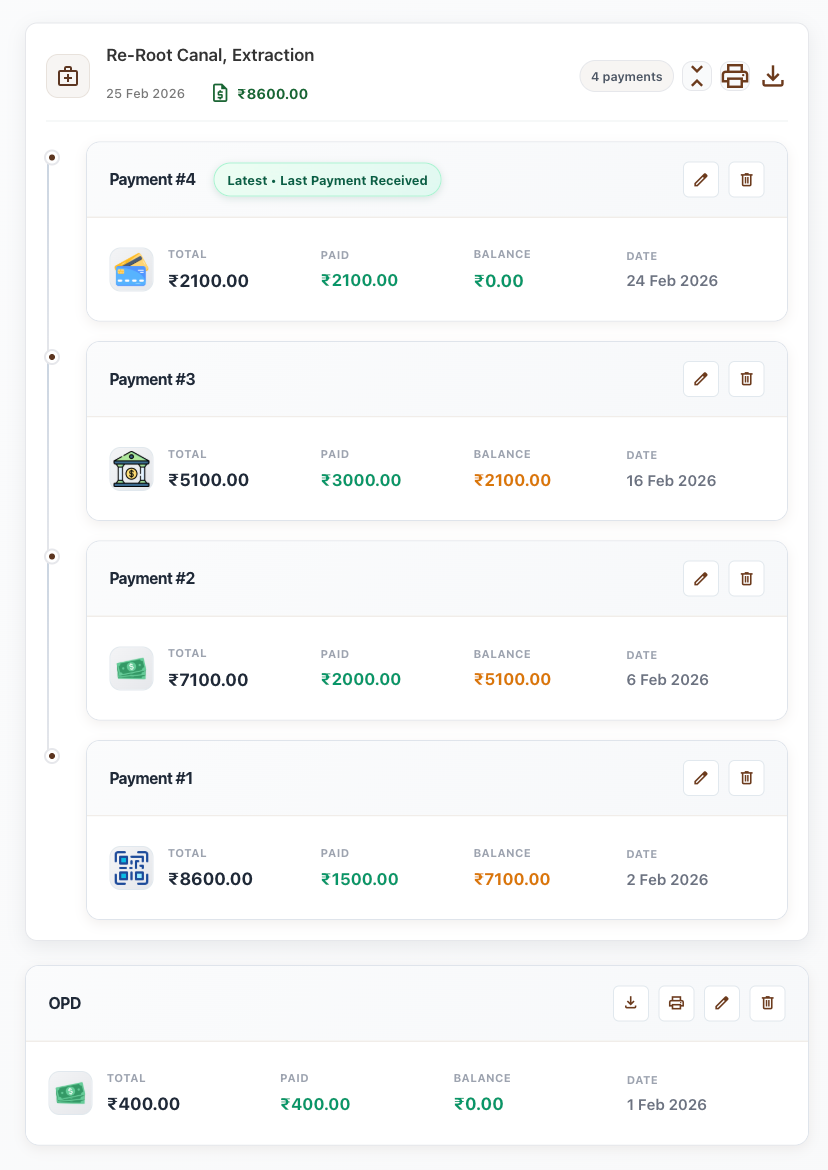Click the bank icon on Payment #3
The height and width of the screenshot is (1170, 828).
point(131,468)
